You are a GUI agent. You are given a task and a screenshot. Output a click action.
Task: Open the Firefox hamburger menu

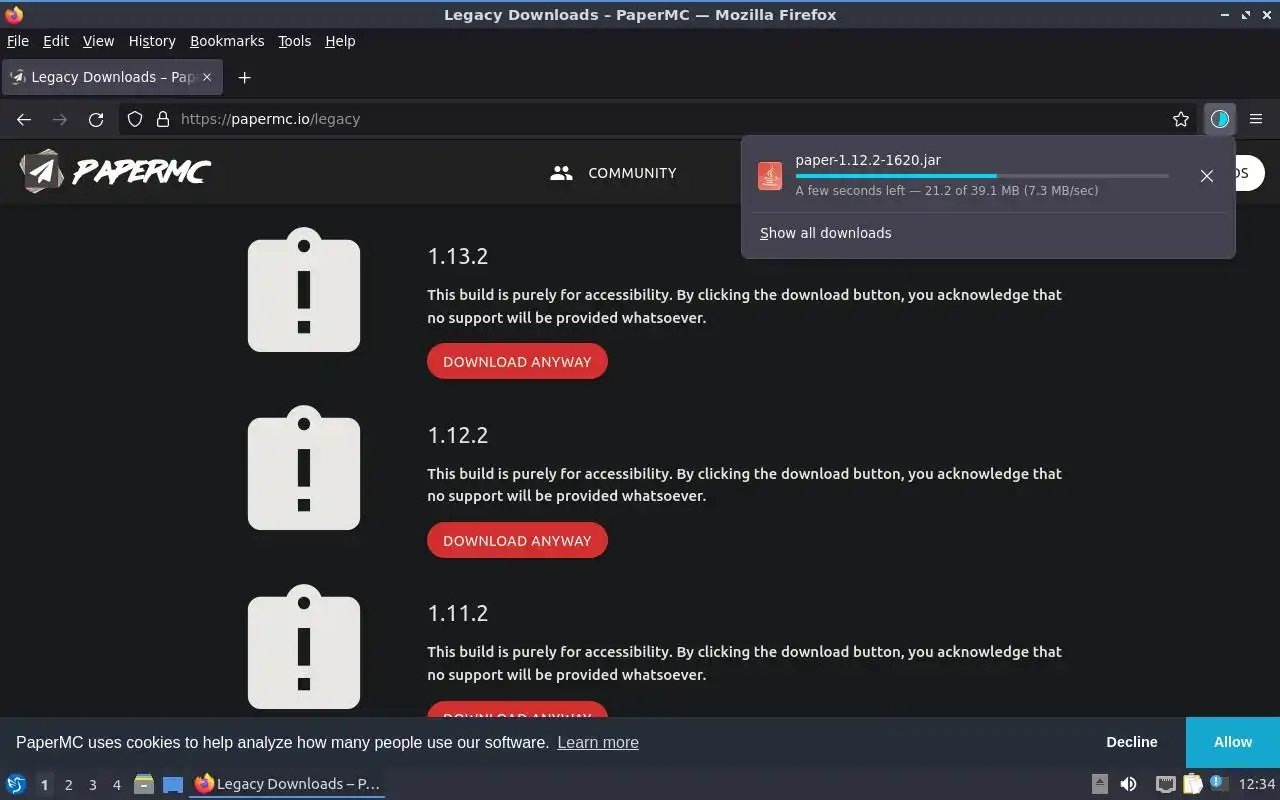click(x=1256, y=119)
